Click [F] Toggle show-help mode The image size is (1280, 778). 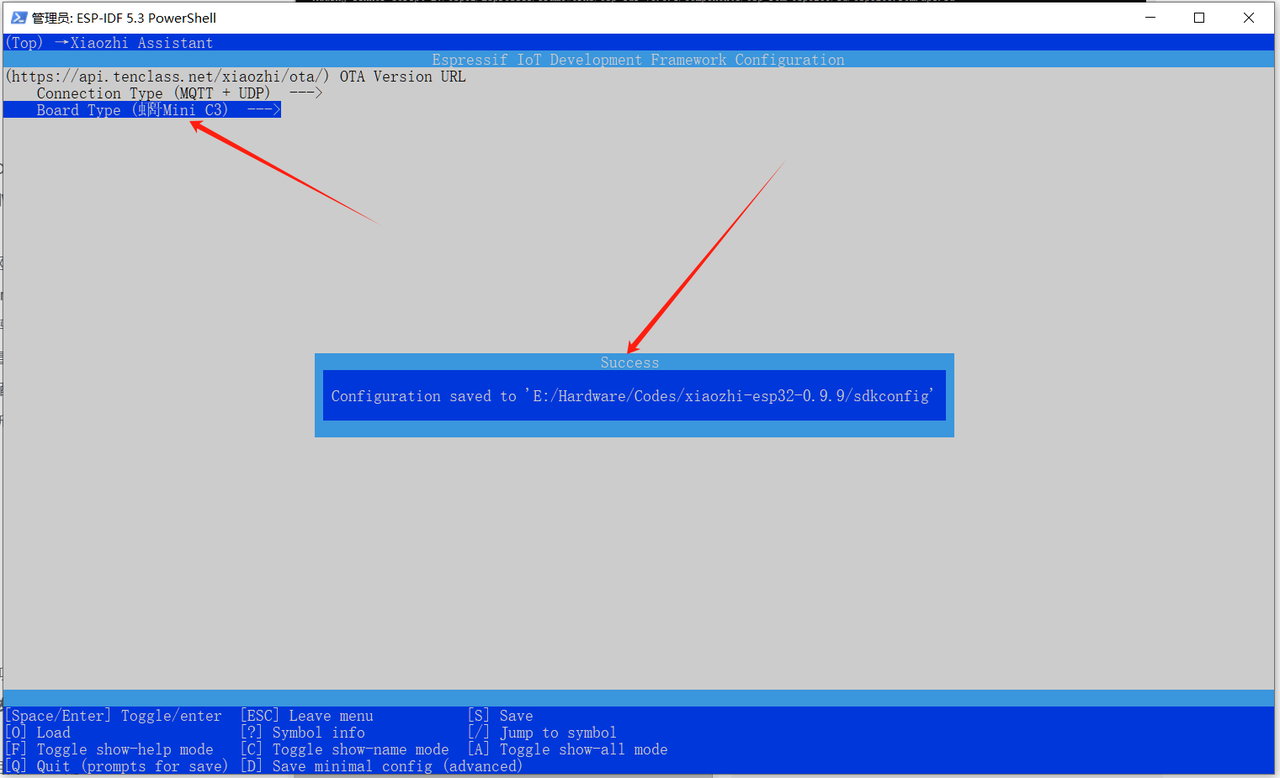click(109, 749)
